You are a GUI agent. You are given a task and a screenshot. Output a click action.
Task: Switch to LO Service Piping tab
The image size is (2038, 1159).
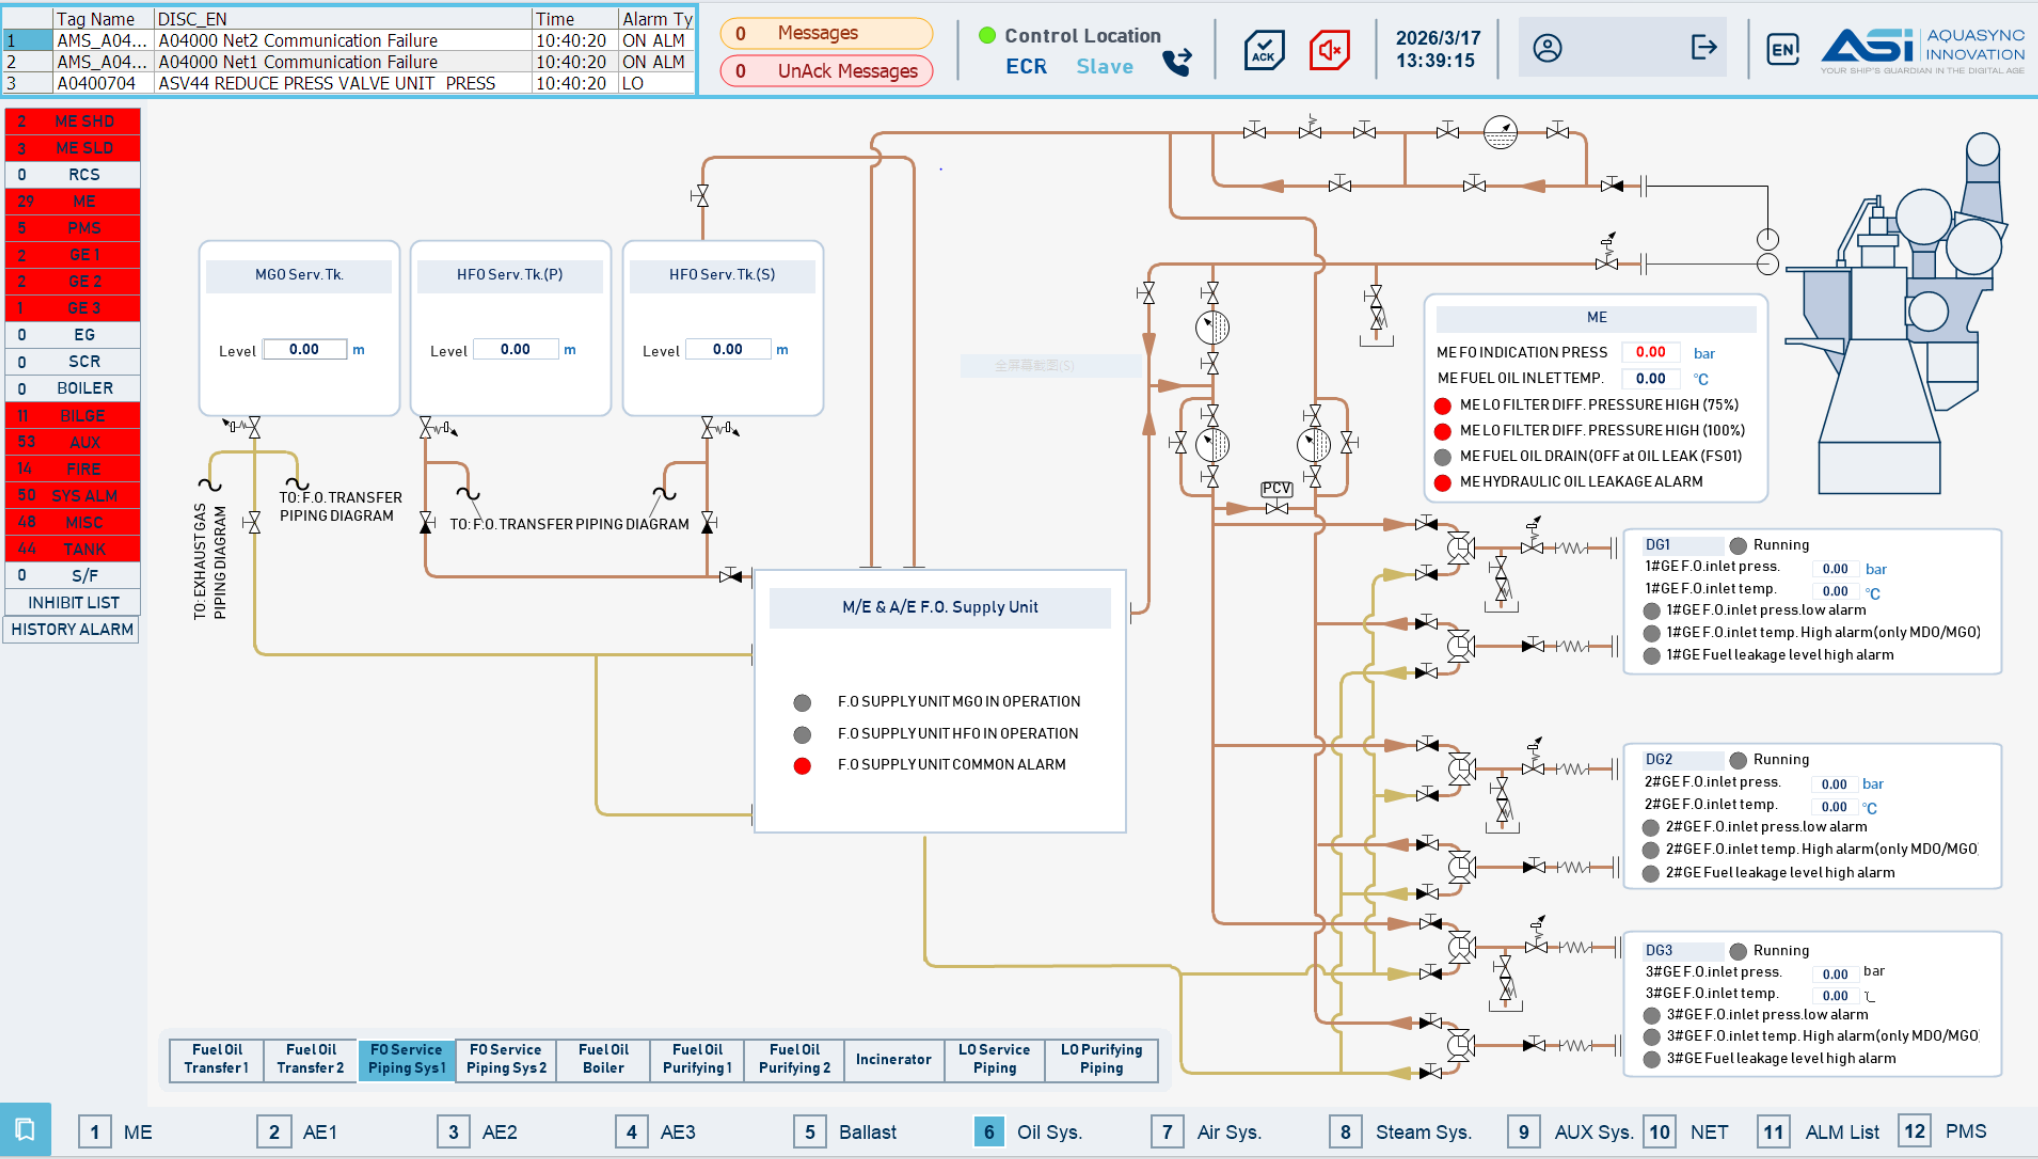pyautogui.click(x=994, y=1059)
